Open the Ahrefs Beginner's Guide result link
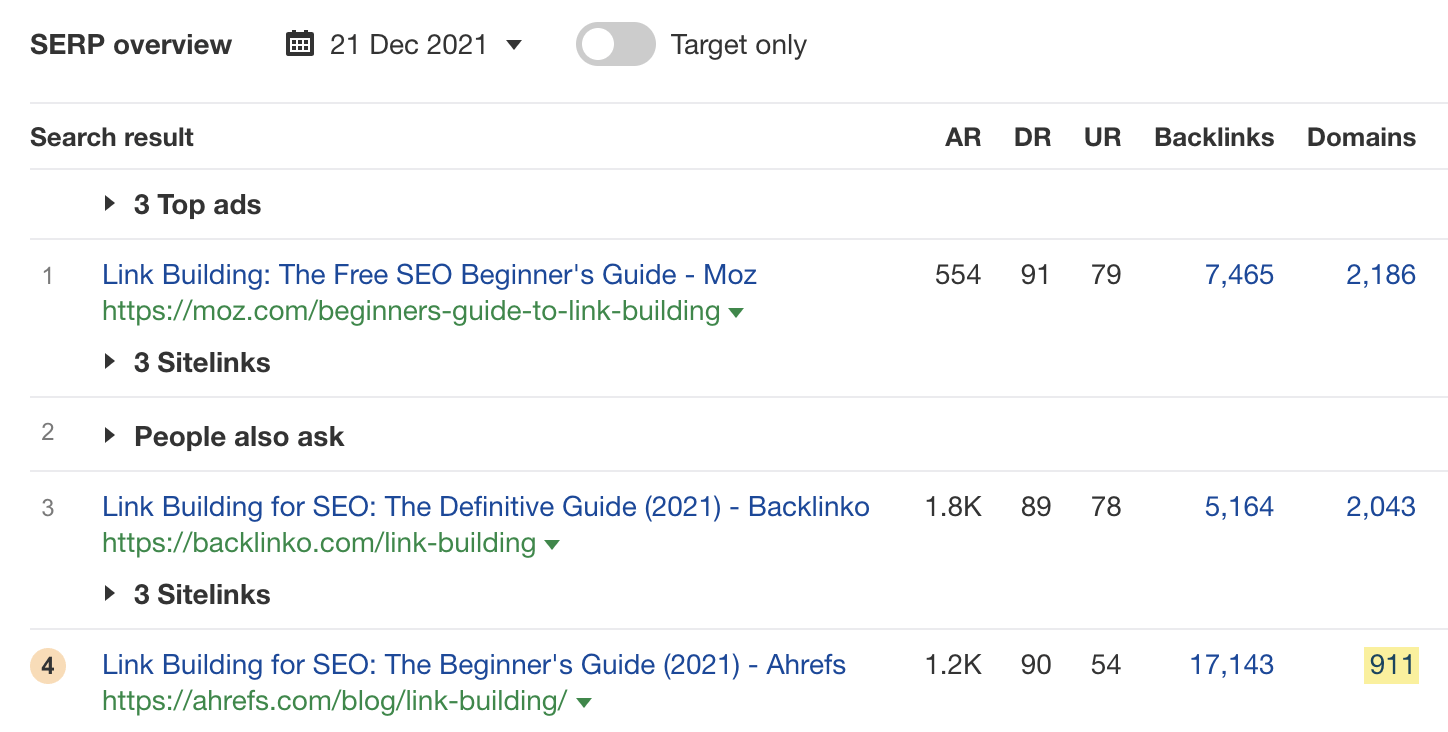Screen dimensions: 1448x732 (473, 664)
